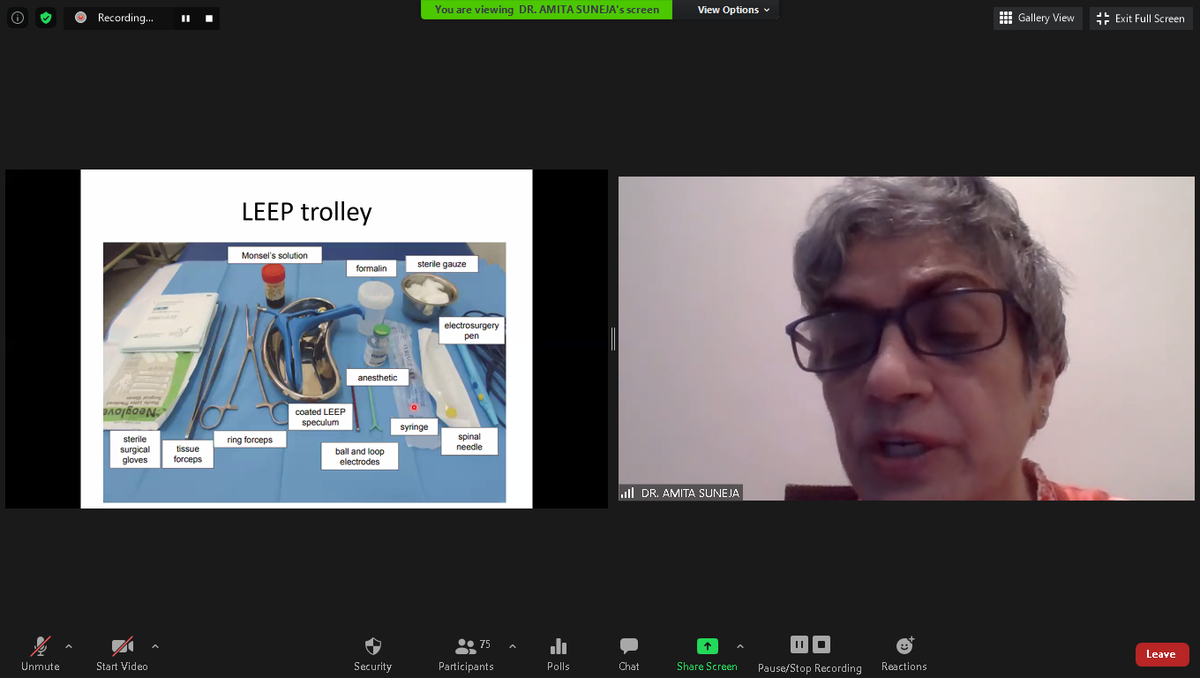1200x678 pixels.
Task: Open the Chat panel
Action: (629, 653)
